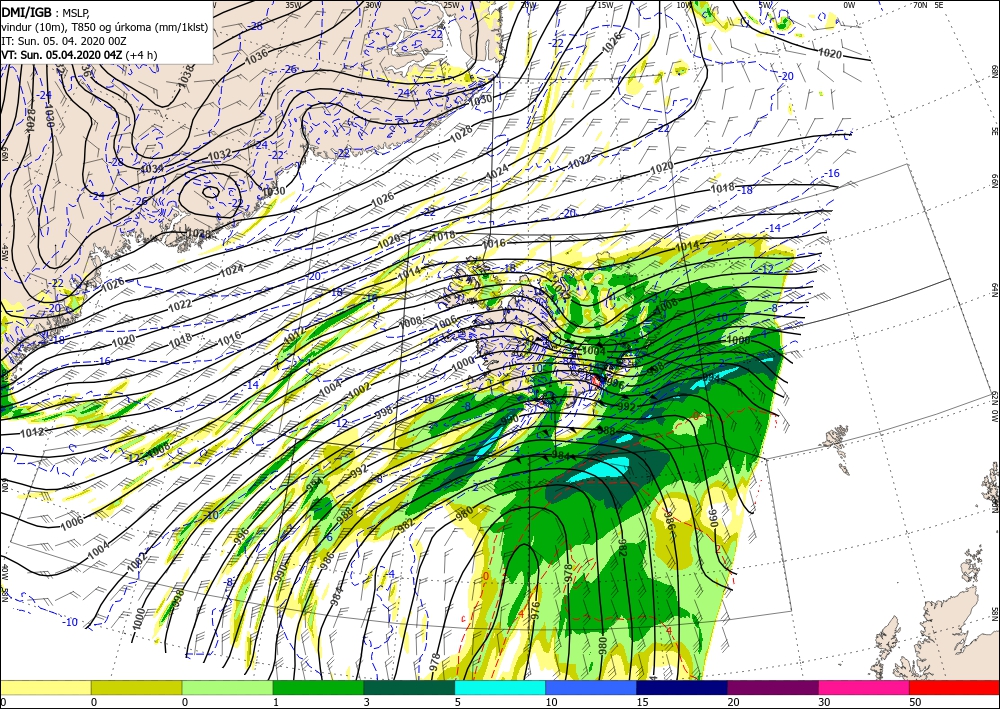Click the legend value '1' label

pos(276,702)
